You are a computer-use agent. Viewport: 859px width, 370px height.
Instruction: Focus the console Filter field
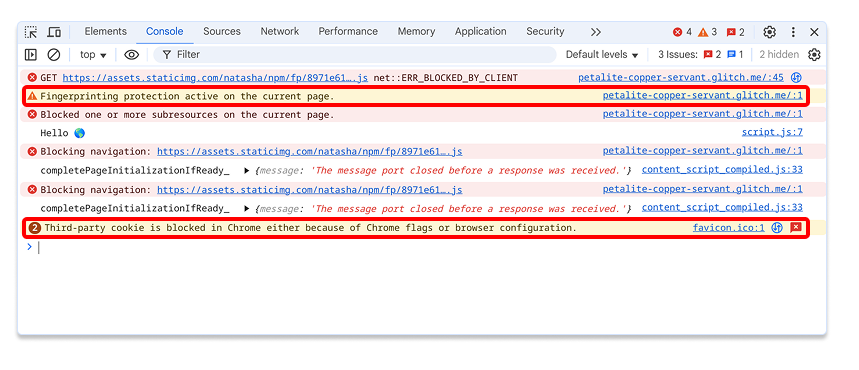[x=354, y=55]
